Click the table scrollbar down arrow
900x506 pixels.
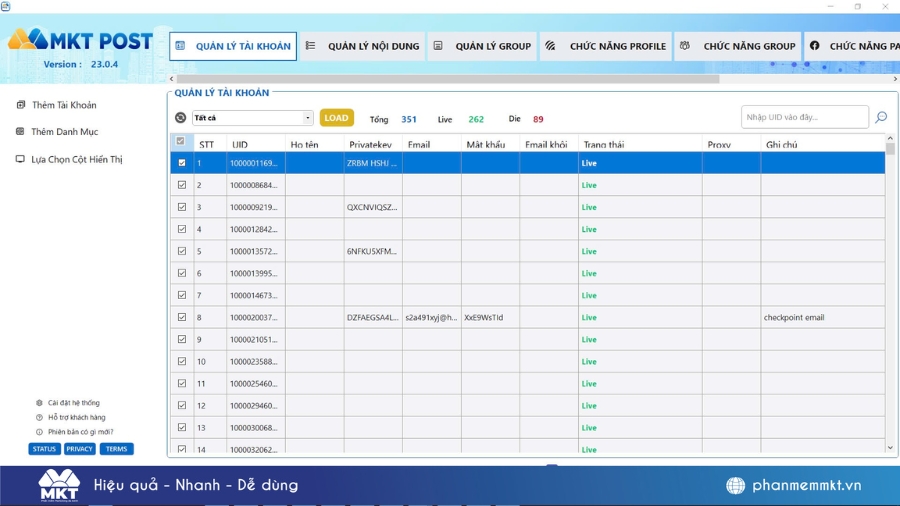(890, 448)
